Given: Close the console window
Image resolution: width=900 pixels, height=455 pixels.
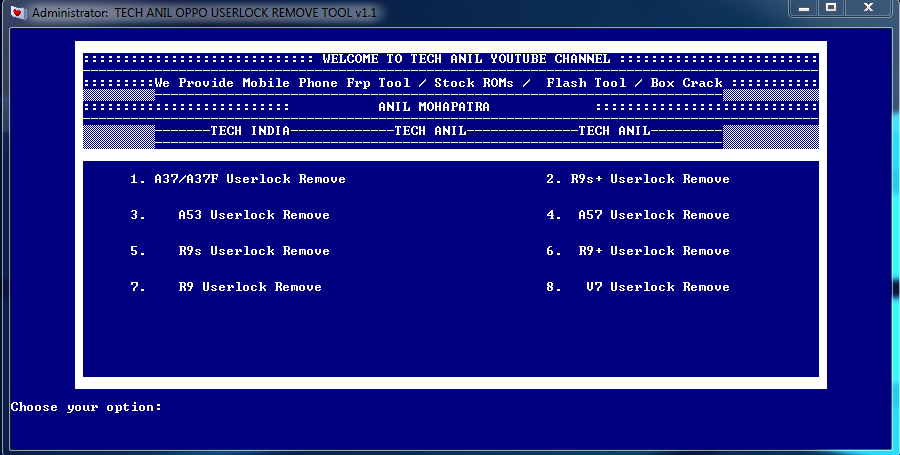Looking at the screenshot, I should tap(868, 7).
